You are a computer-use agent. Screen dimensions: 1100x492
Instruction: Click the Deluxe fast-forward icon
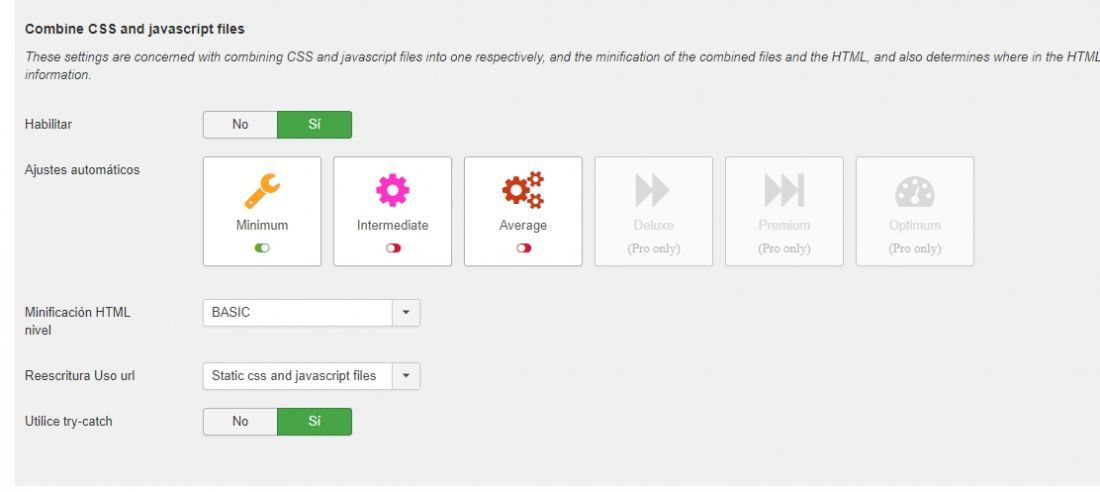(x=652, y=190)
